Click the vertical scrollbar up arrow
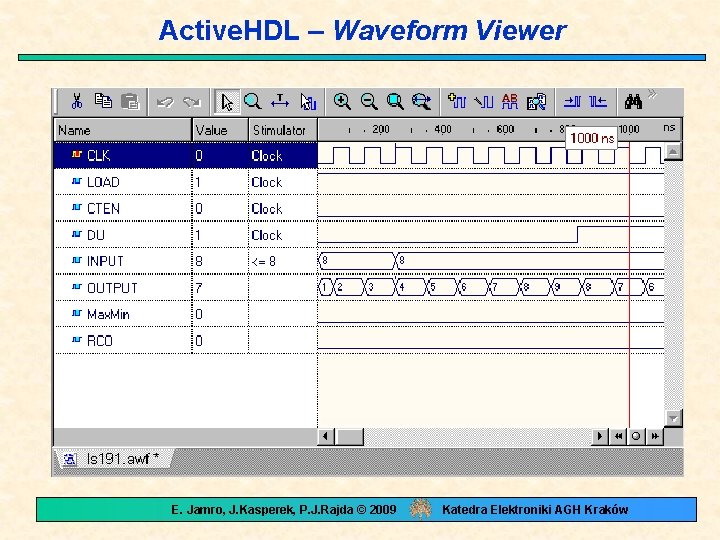This screenshot has width=720, height=540. [x=673, y=152]
